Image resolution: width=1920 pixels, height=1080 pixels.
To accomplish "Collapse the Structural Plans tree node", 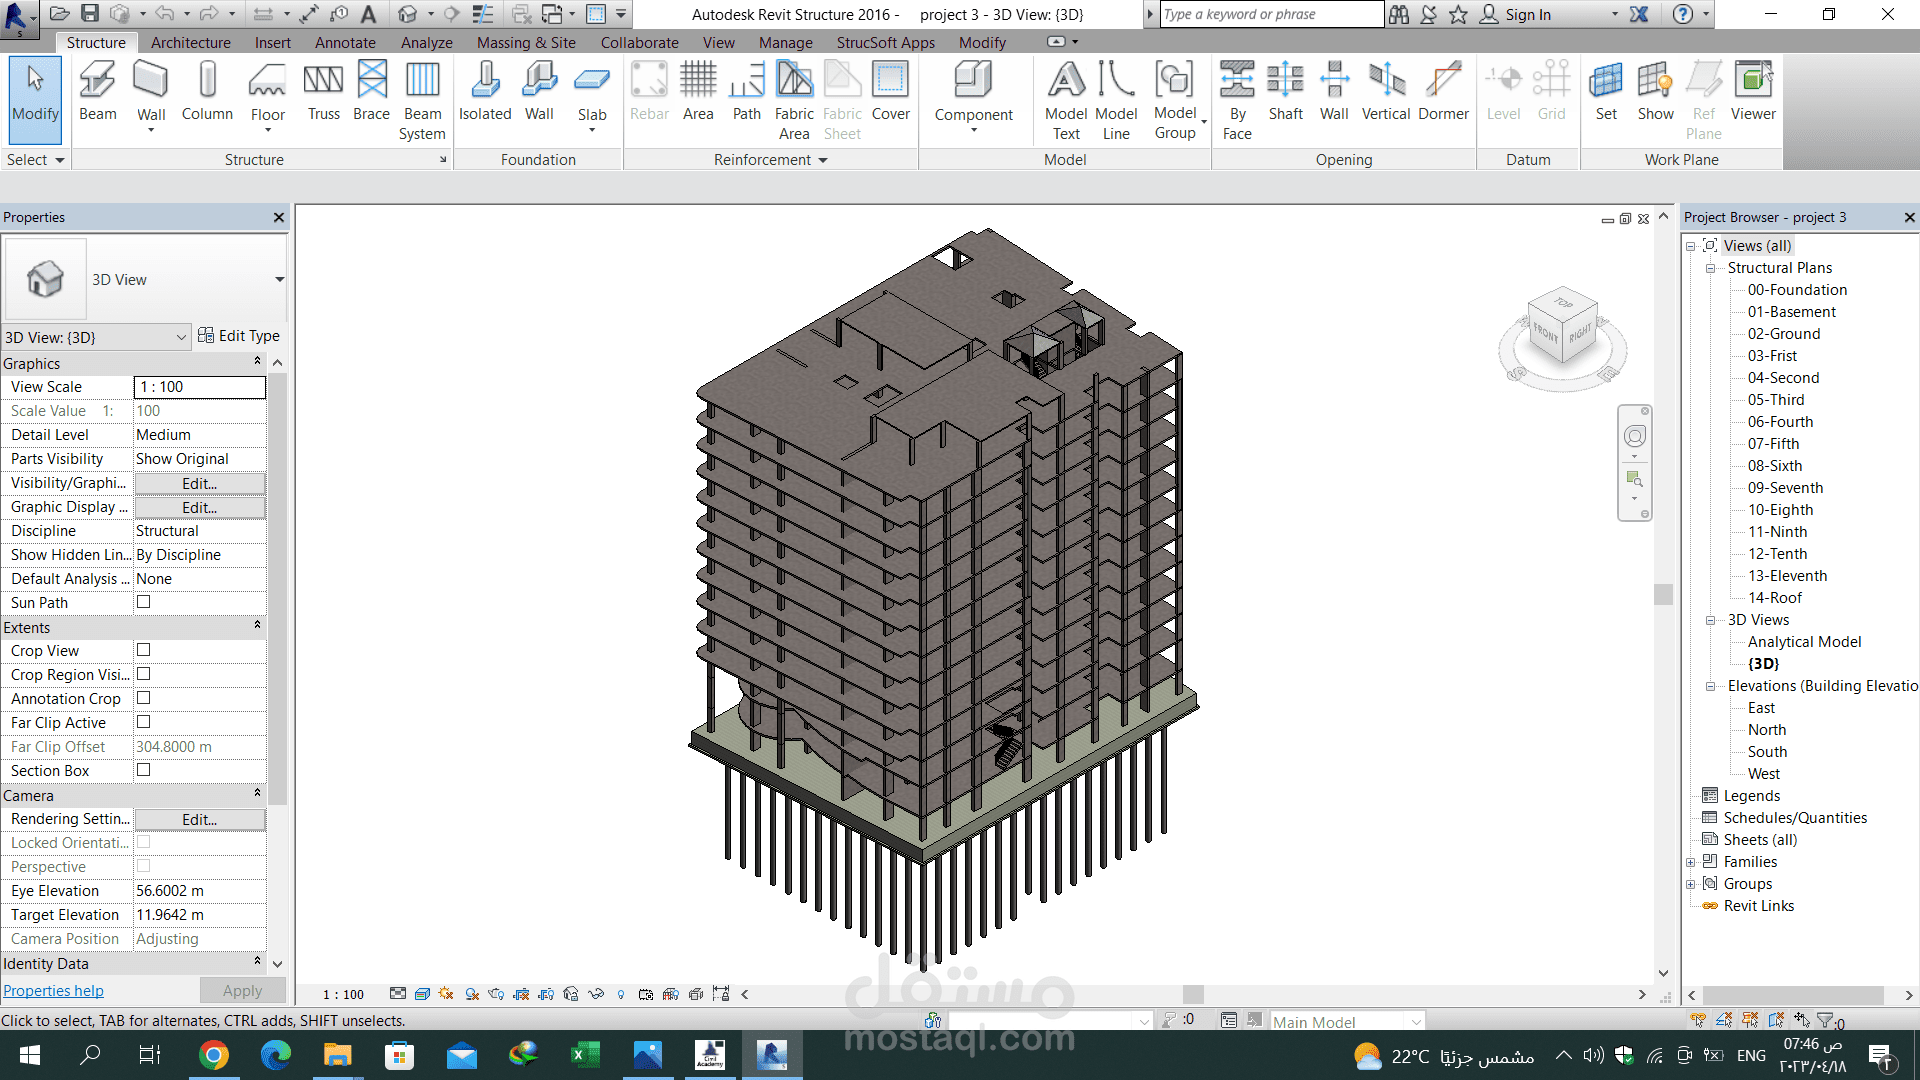I will coord(1711,268).
